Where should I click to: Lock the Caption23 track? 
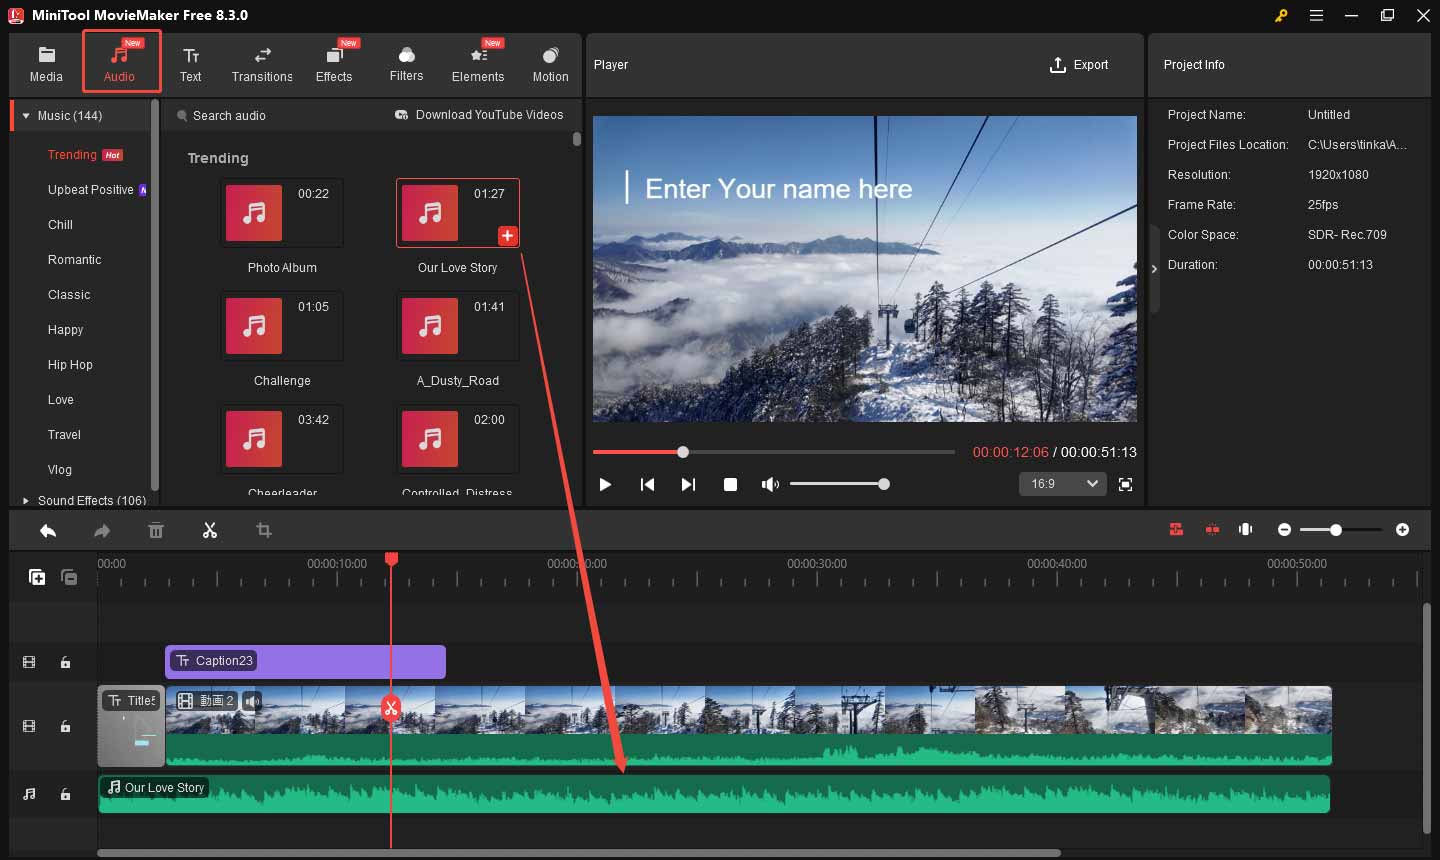(x=65, y=662)
